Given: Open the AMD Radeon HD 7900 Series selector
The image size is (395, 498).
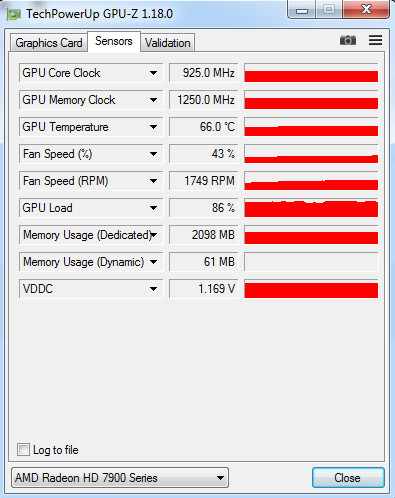Looking at the screenshot, I should point(120,478).
